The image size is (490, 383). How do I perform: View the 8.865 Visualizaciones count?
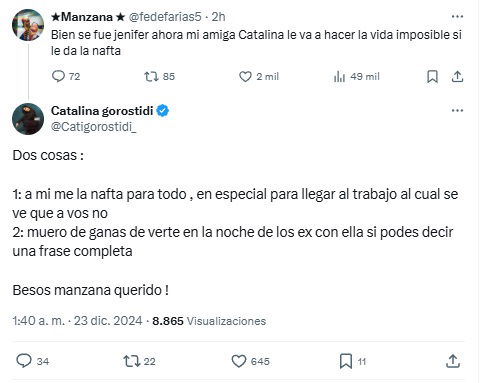[x=209, y=321]
